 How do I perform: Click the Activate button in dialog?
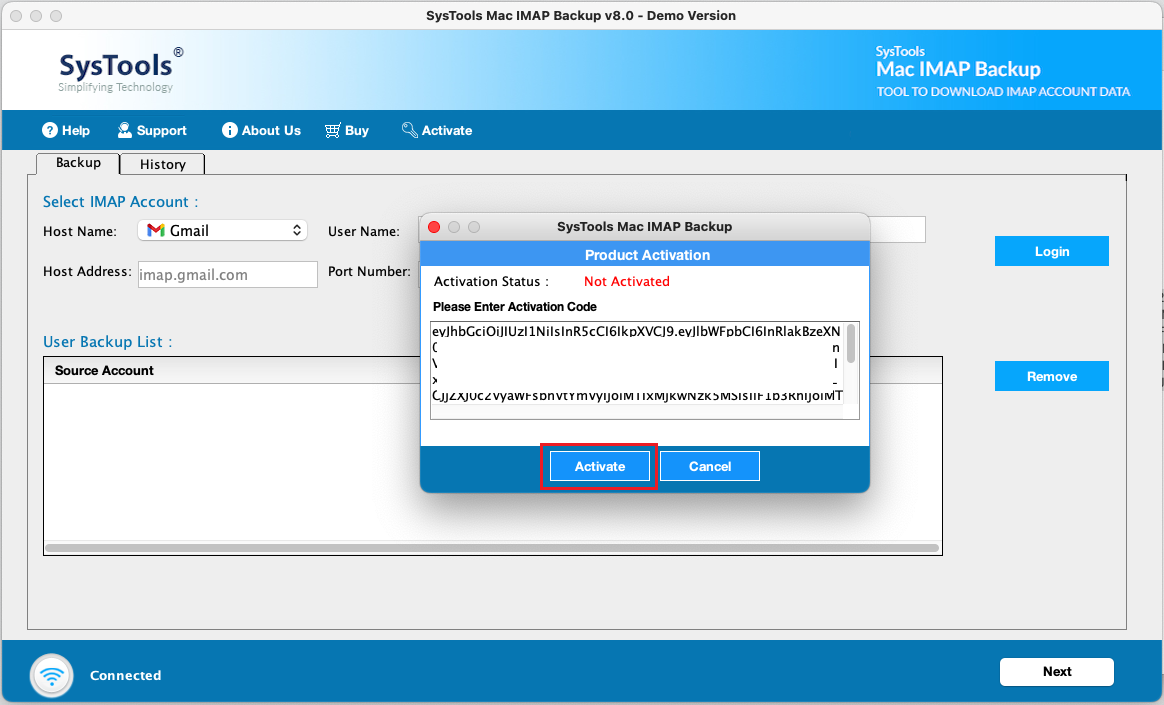[x=600, y=467]
